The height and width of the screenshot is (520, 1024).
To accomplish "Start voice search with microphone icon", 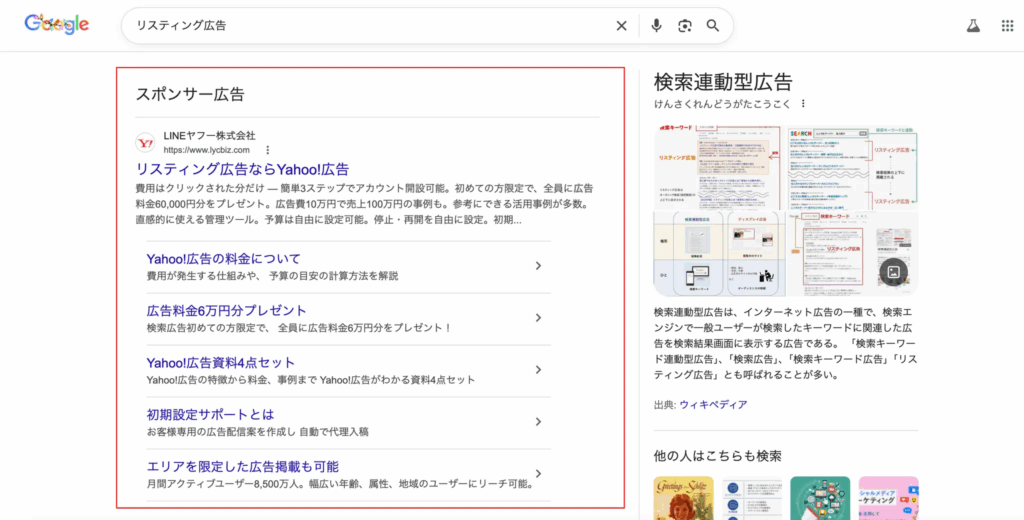I will [x=656, y=26].
